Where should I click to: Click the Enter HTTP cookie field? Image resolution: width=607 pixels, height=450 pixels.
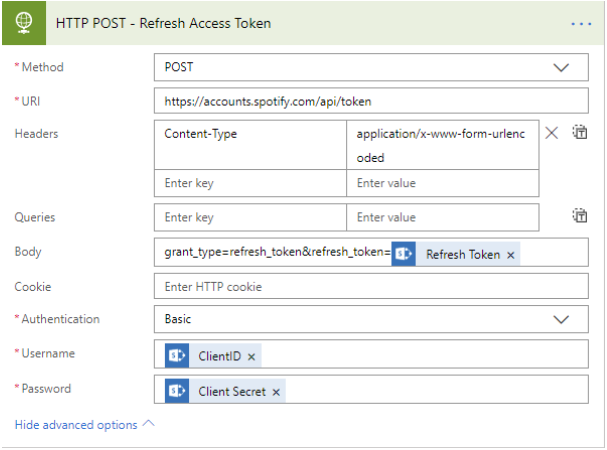click(x=371, y=286)
